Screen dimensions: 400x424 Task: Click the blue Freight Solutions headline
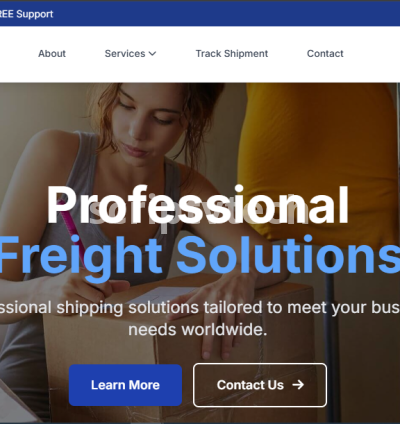[x=200, y=255]
